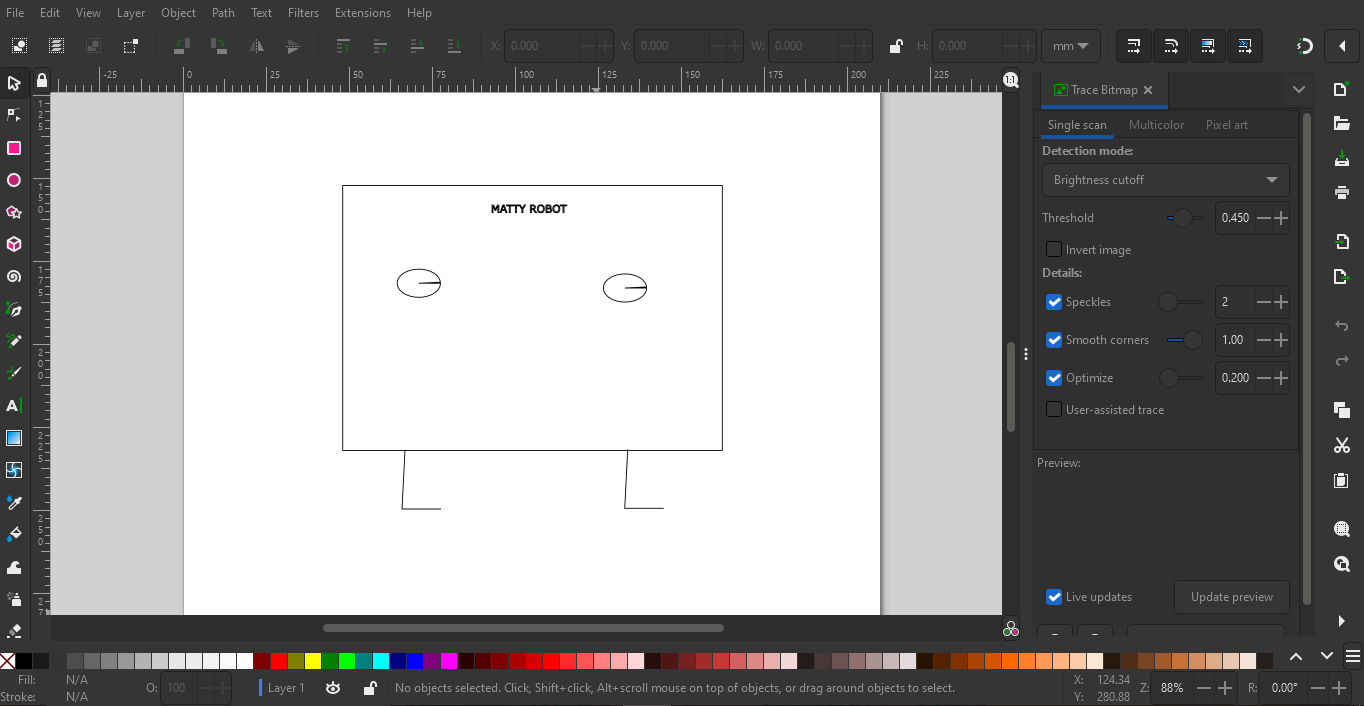
Task: Click the Cut scissors icon
Action: [1342, 445]
